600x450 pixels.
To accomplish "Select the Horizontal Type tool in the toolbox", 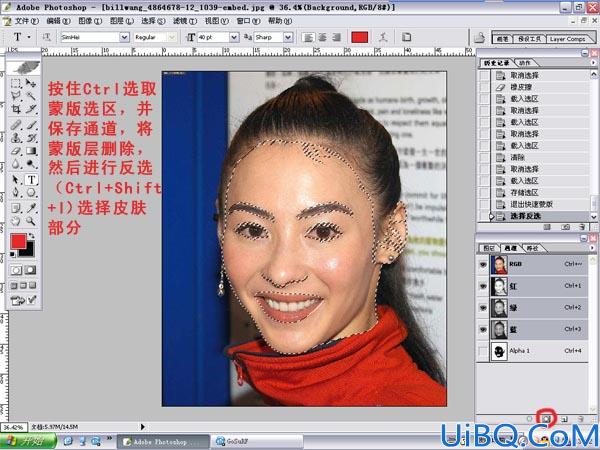I will (31, 179).
